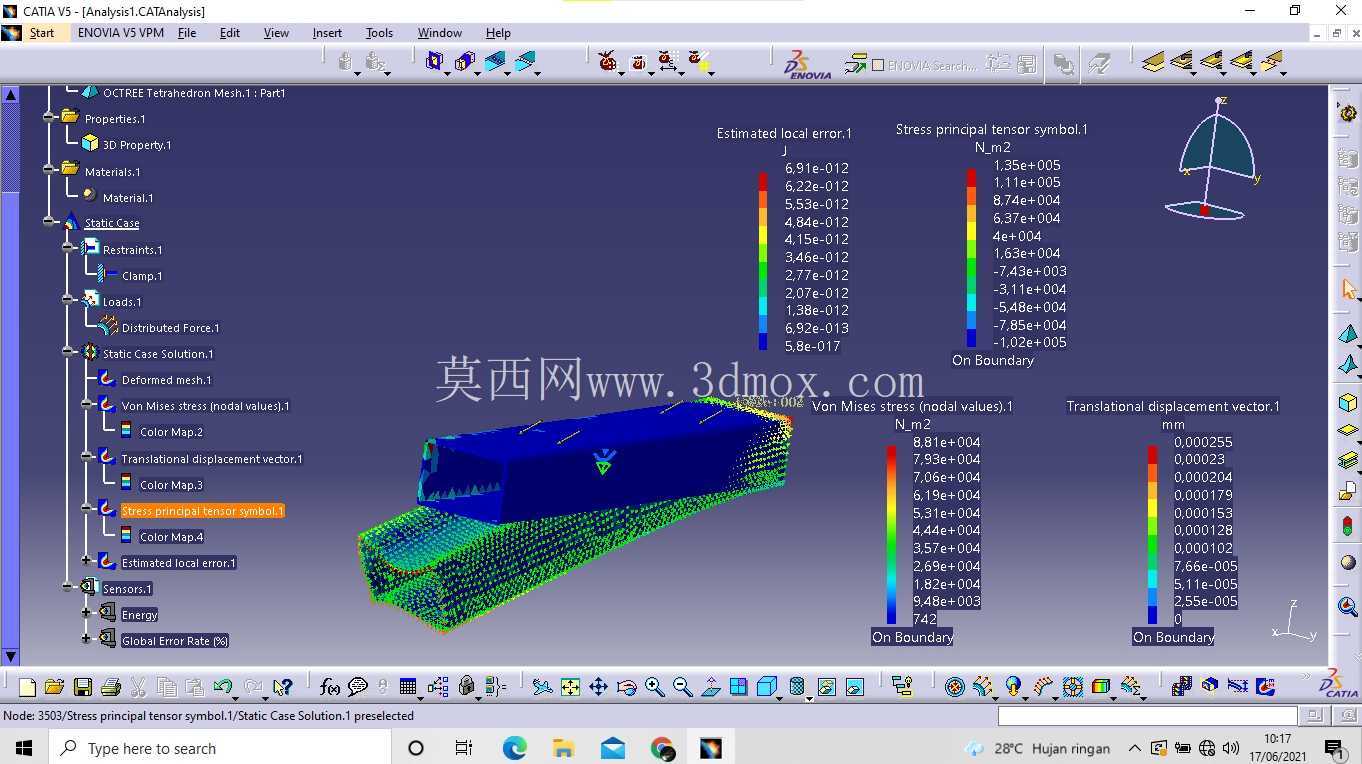The width and height of the screenshot is (1362, 764).
Task: Select Distributed Force.1 in tree
Action: click(170, 328)
